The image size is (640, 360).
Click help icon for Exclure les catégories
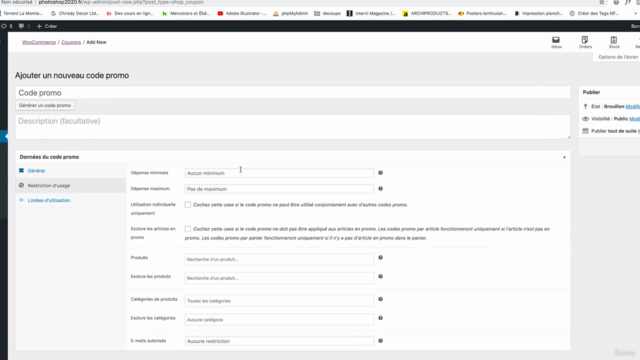pos(380,318)
